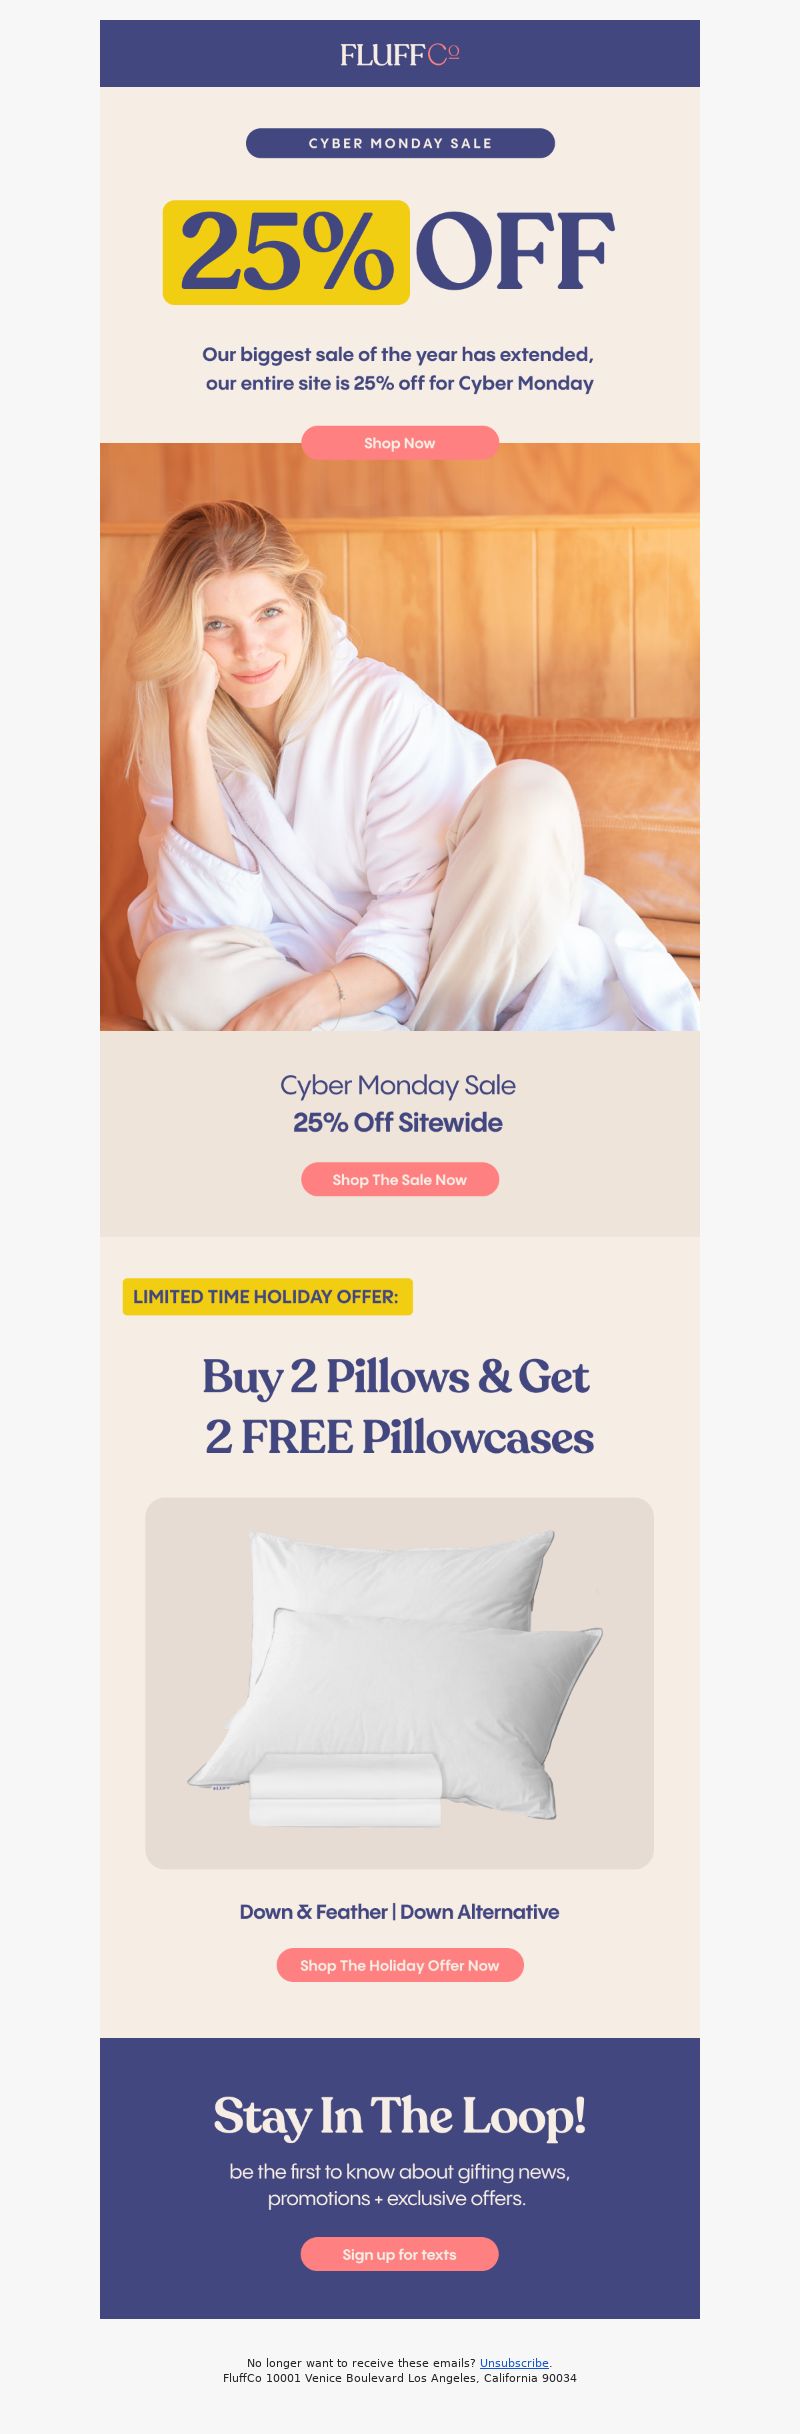Click the large OFF headline text
The height and width of the screenshot is (2434, 800).
pyautogui.click(x=514, y=253)
